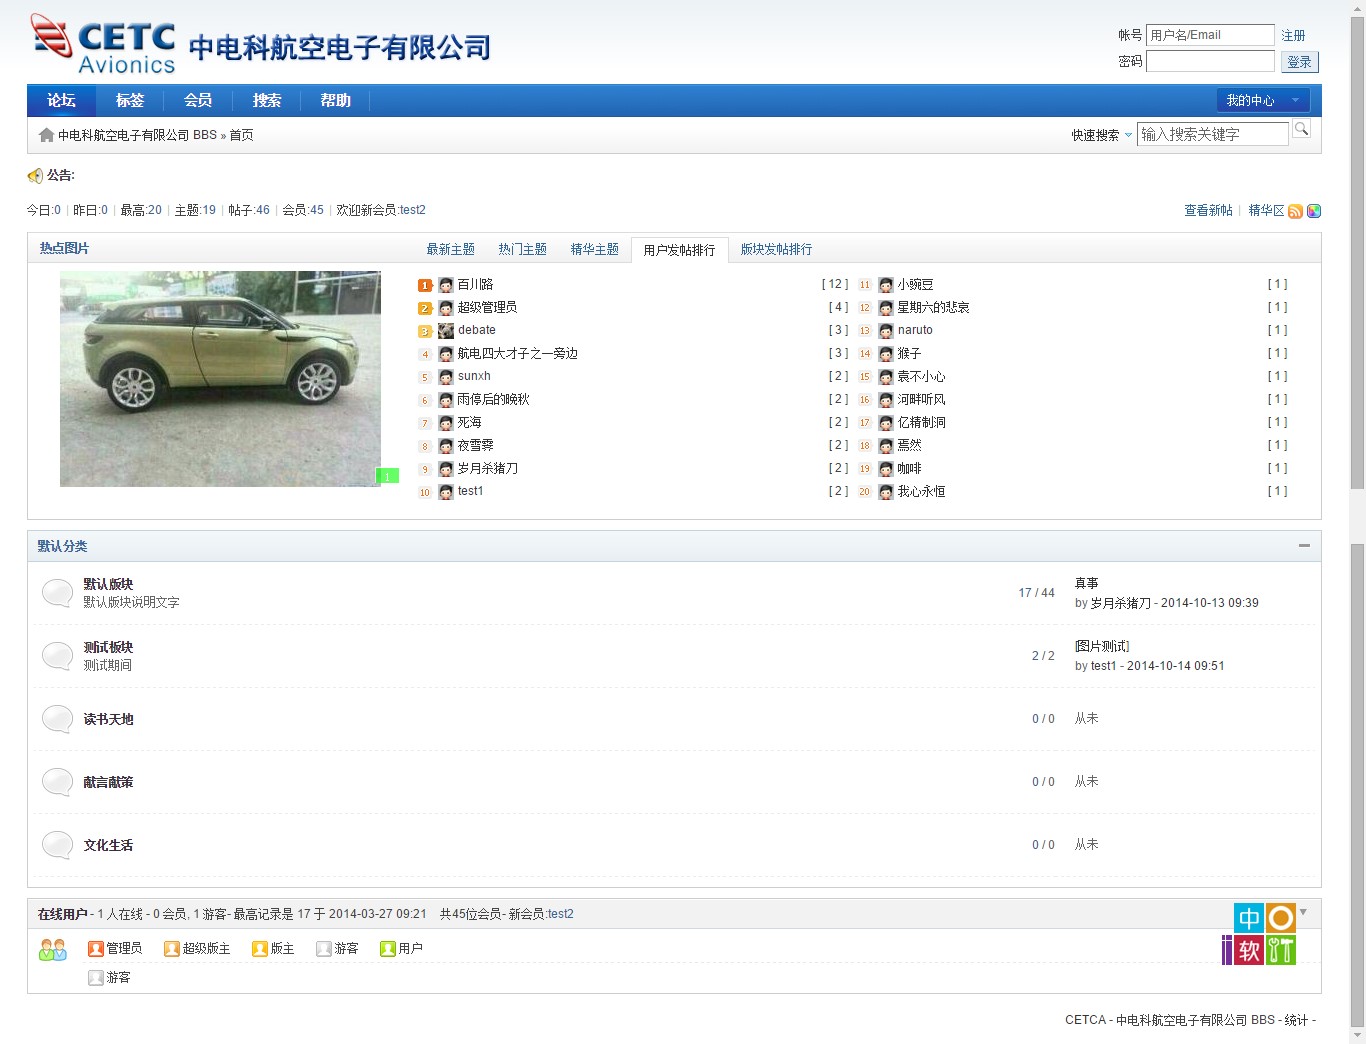Click the hot picture car thumbnail
Image resolution: width=1366 pixels, height=1044 pixels.
pyautogui.click(x=220, y=378)
